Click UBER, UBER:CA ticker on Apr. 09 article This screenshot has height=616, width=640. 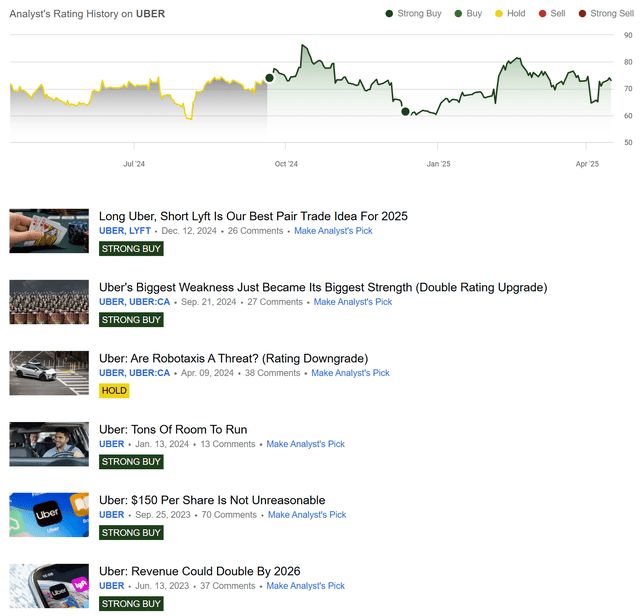click(134, 373)
